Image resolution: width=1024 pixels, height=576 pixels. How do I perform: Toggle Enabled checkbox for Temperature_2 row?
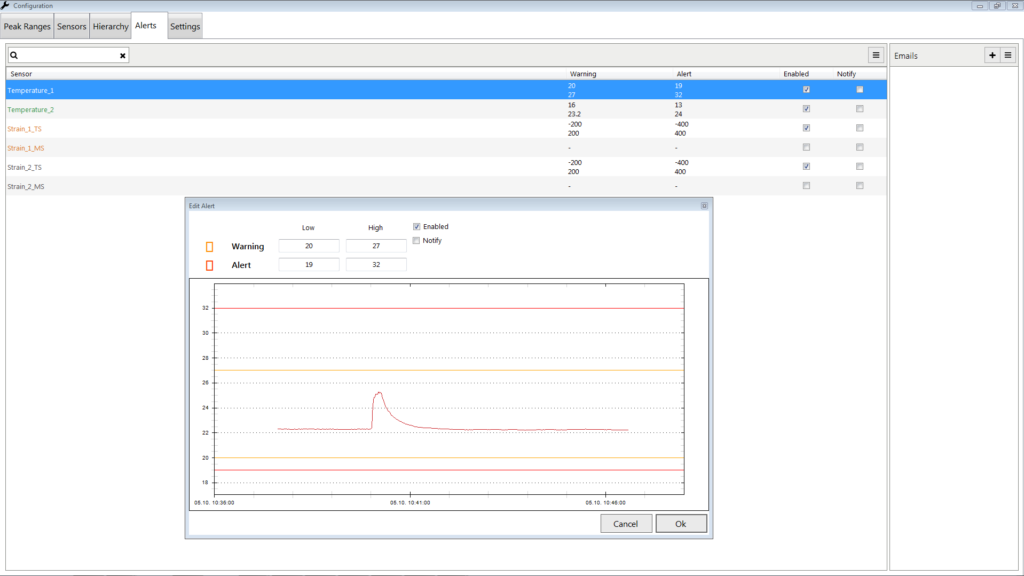click(807, 109)
